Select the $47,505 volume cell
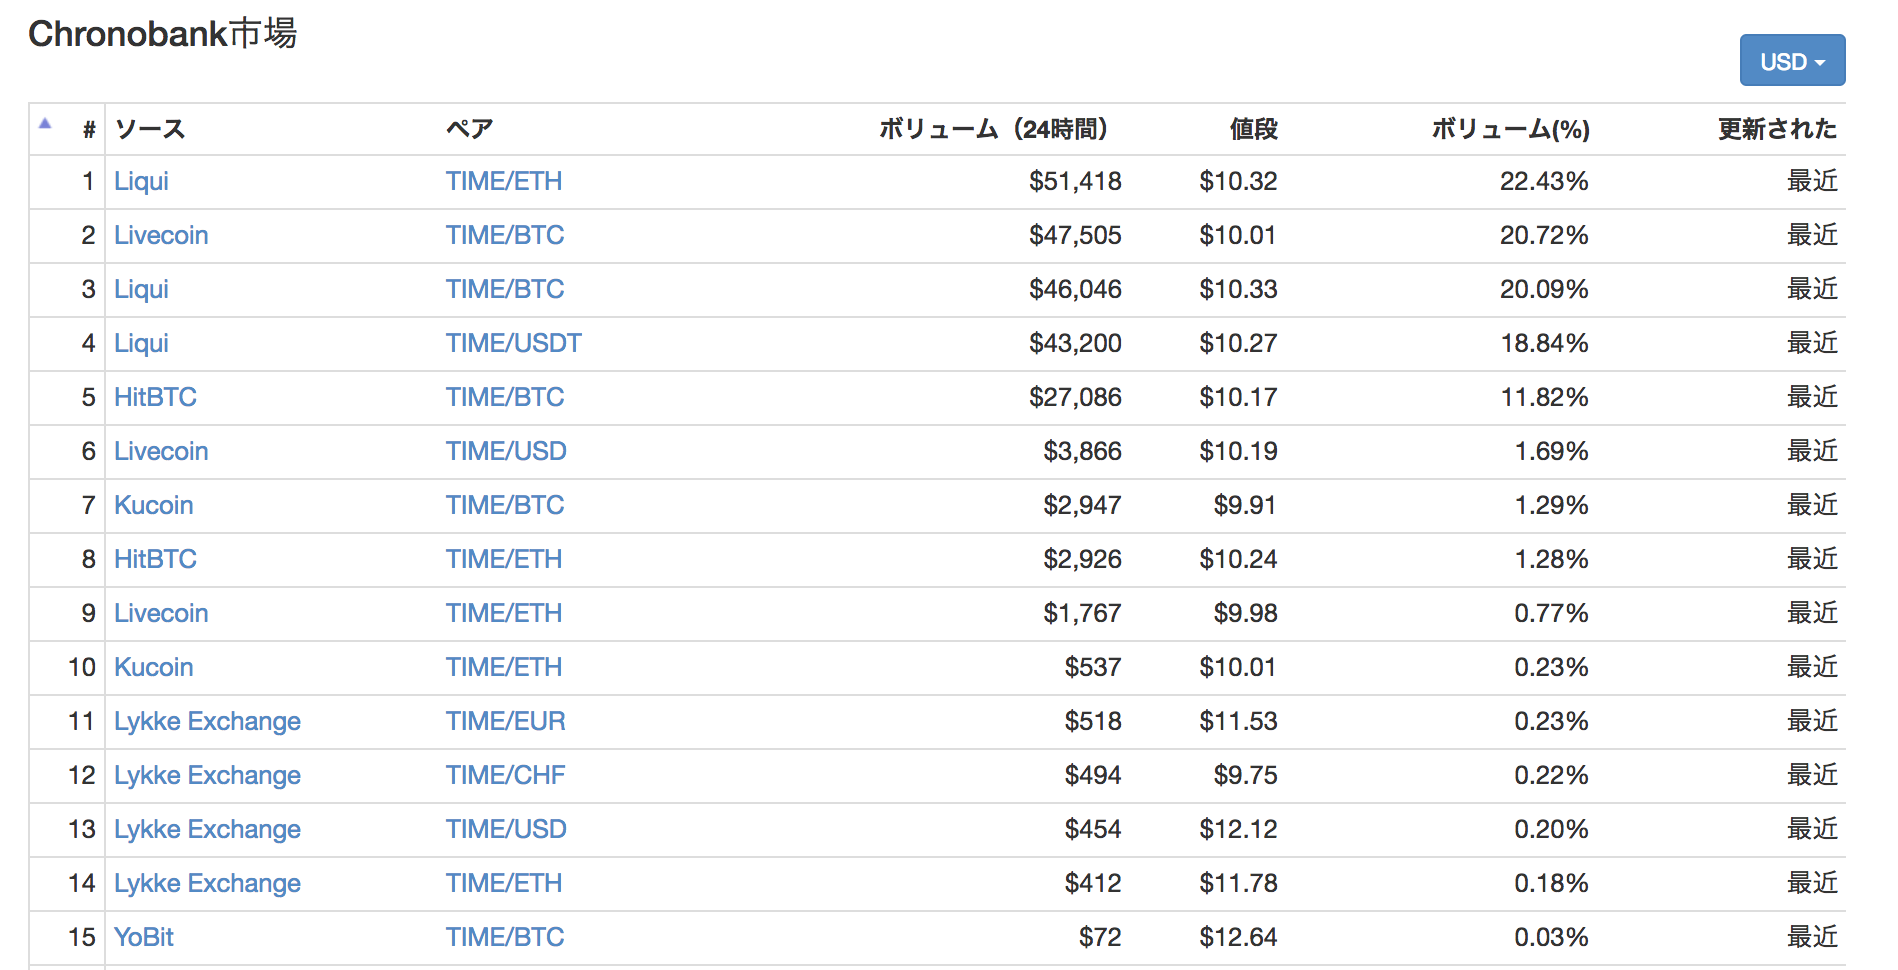This screenshot has width=1898, height=970. [1075, 235]
